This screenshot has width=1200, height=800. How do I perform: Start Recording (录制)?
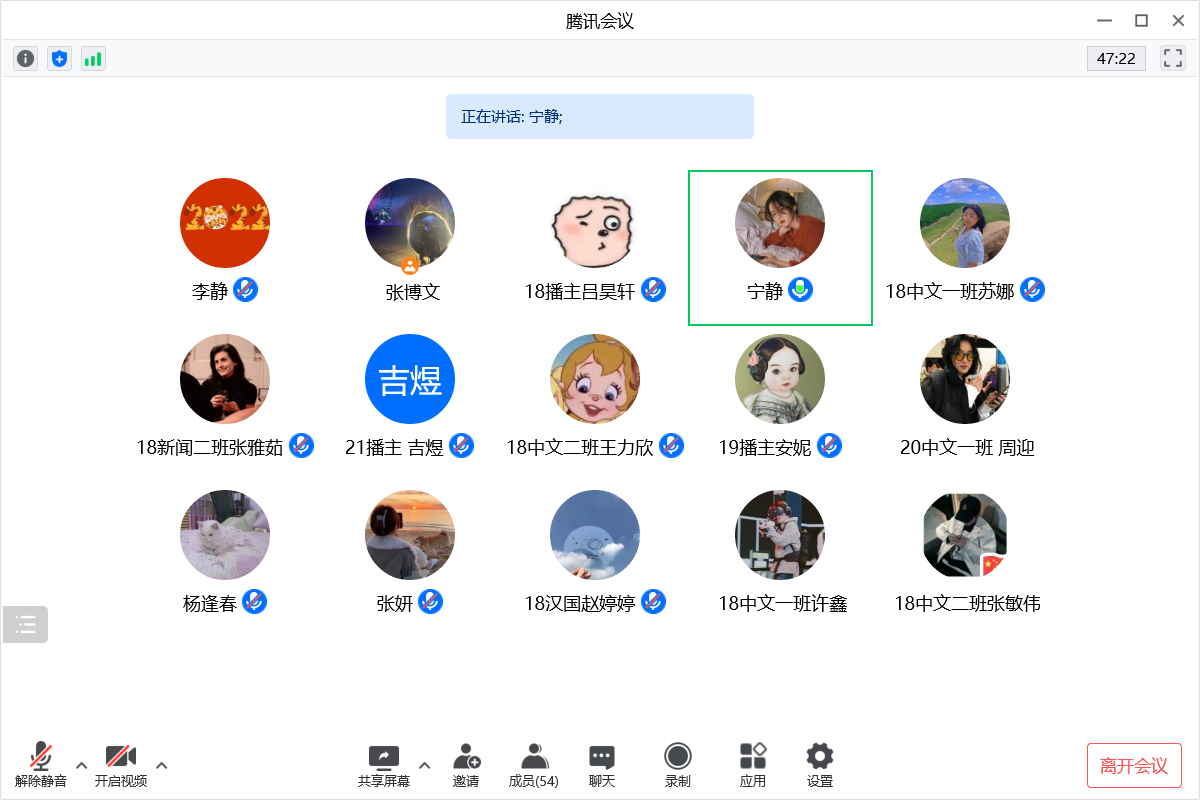tap(677, 765)
